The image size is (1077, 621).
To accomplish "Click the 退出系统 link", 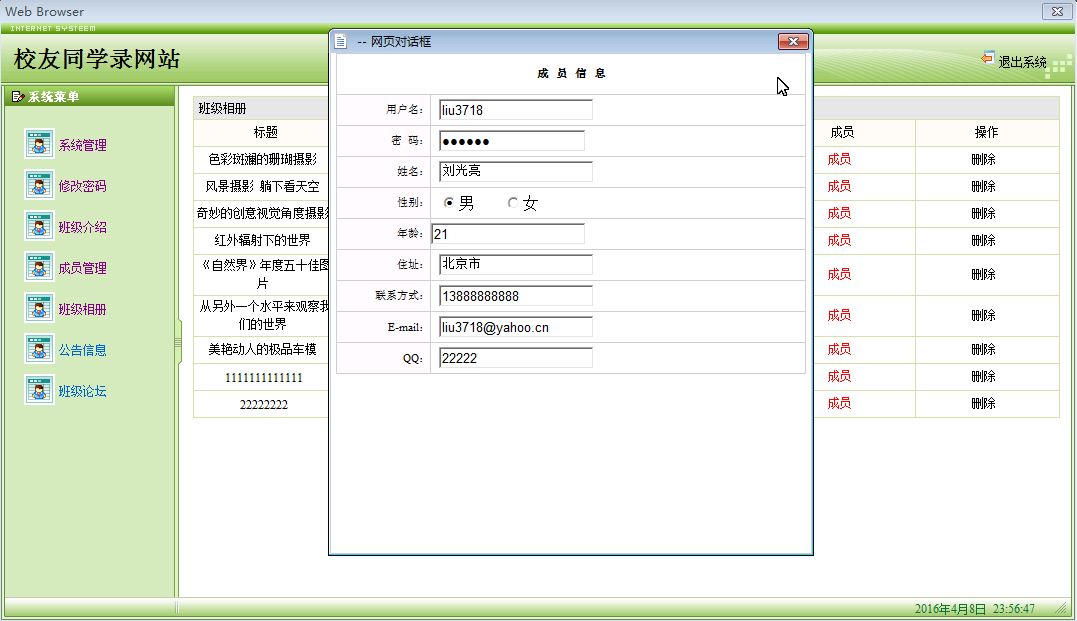I will 1022,62.
